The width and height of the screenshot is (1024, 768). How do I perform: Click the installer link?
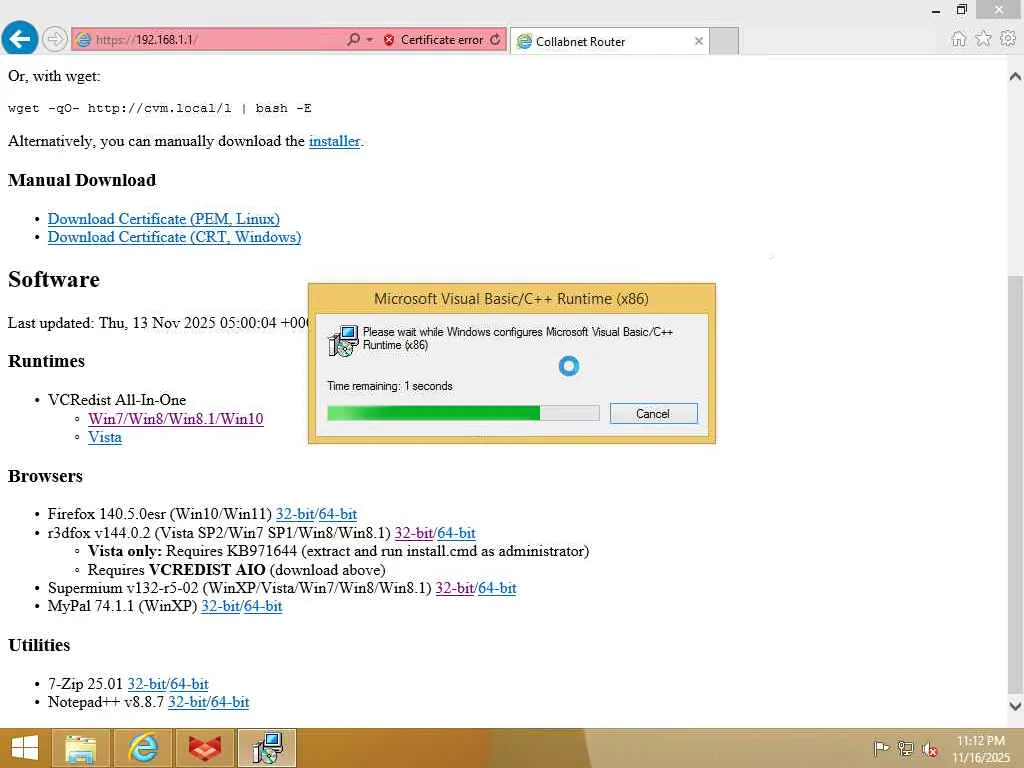point(334,141)
